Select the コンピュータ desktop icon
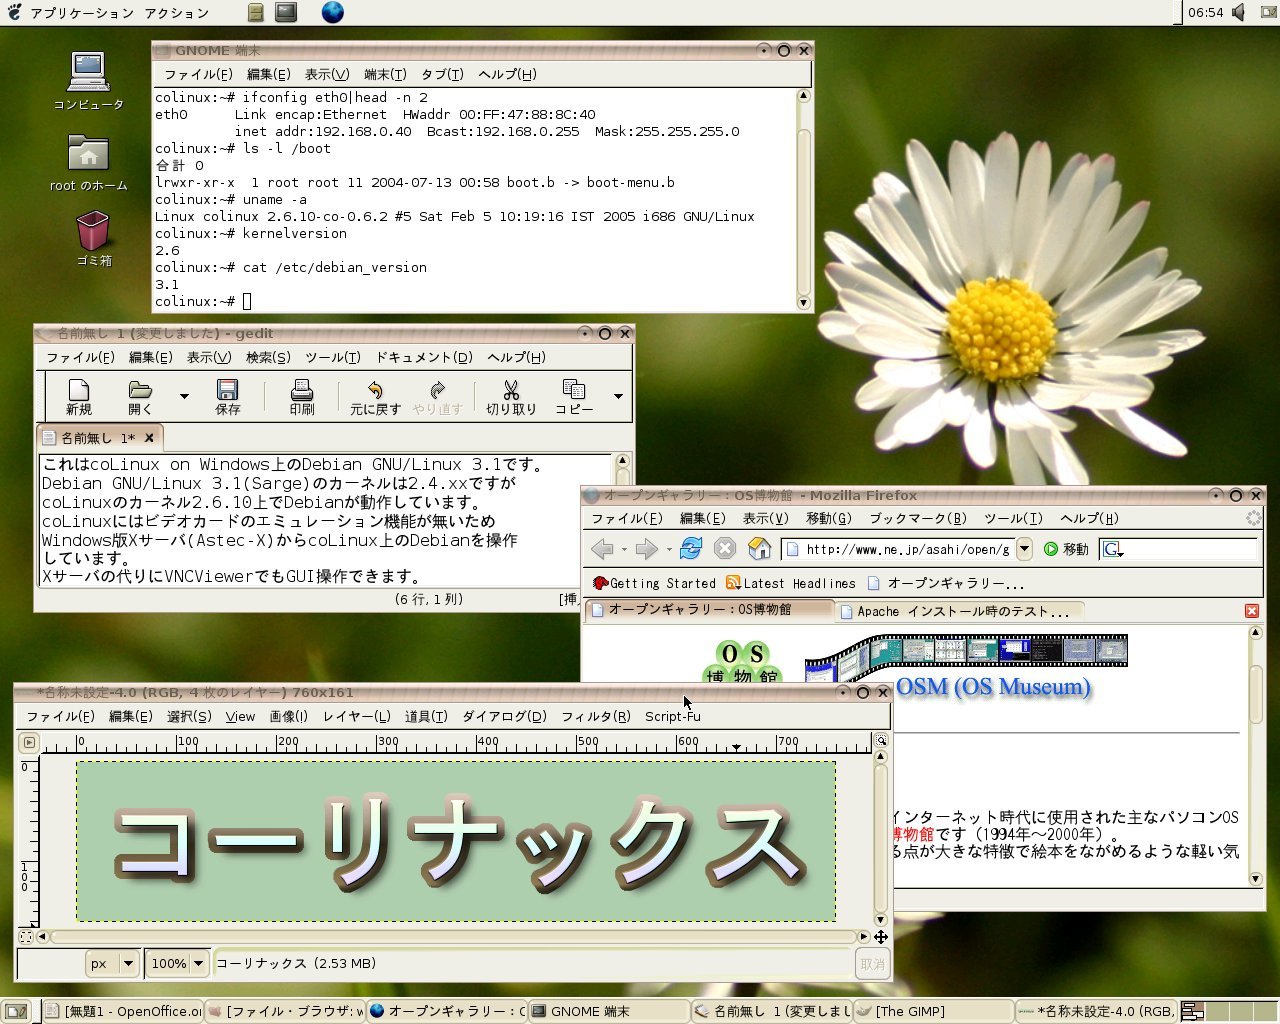This screenshot has height=1024, width=1280. pos(88,81)
